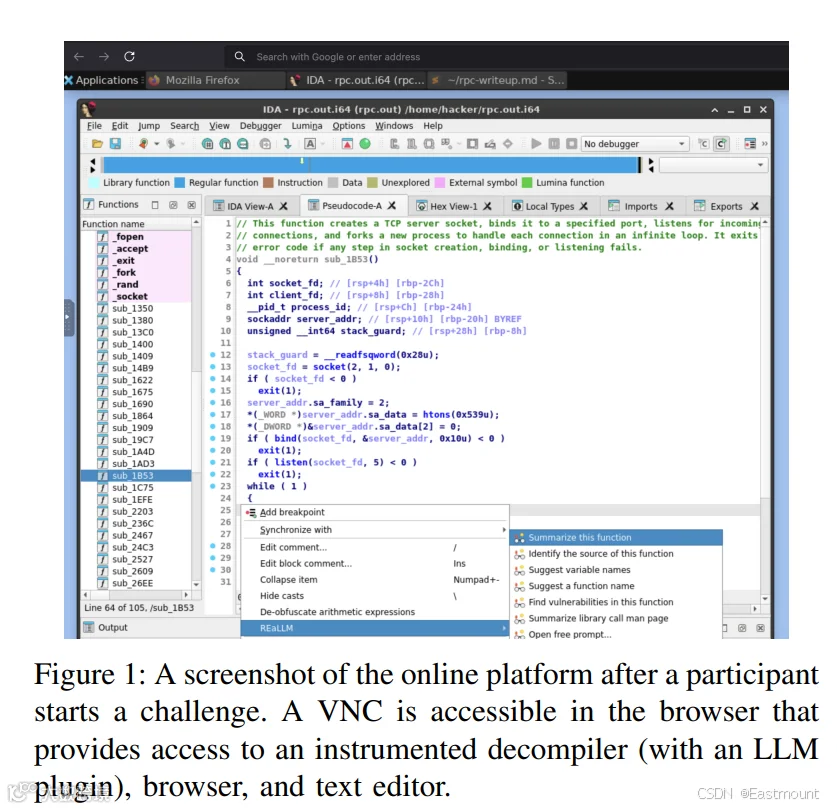Select 'De-obfuscate arithmetic expressions' entry
837x809 pixels.
[375, 612]
